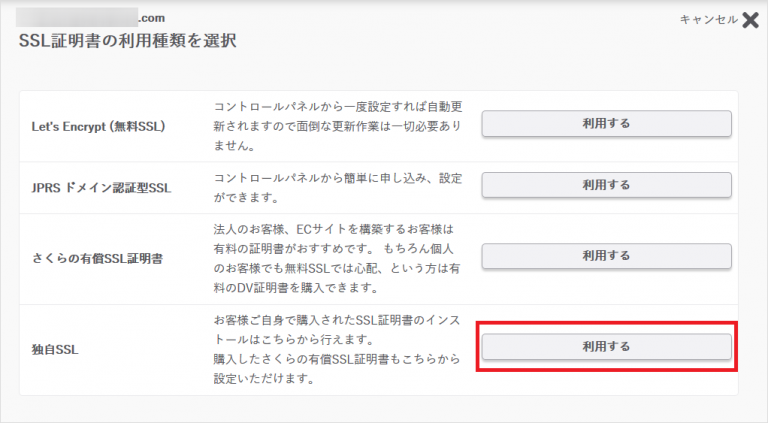Click 利用する for Let's Encrypt free SSL
Viewport: 768px width, 423px height.
[606, 123]
